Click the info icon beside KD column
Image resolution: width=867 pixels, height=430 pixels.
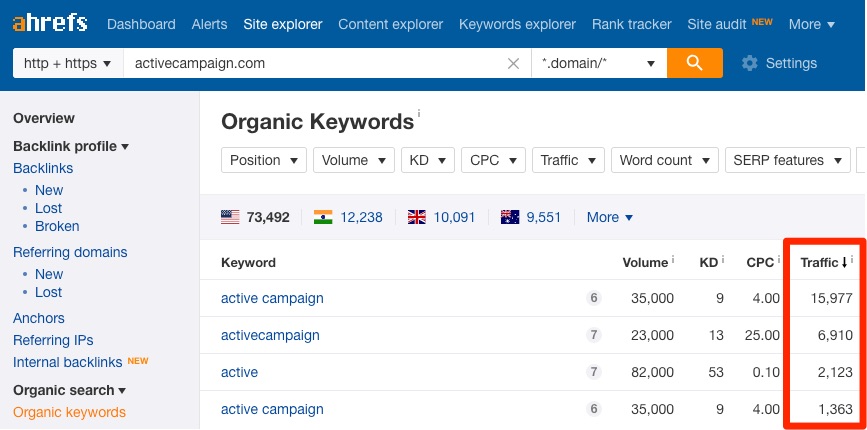pos(723,258)
